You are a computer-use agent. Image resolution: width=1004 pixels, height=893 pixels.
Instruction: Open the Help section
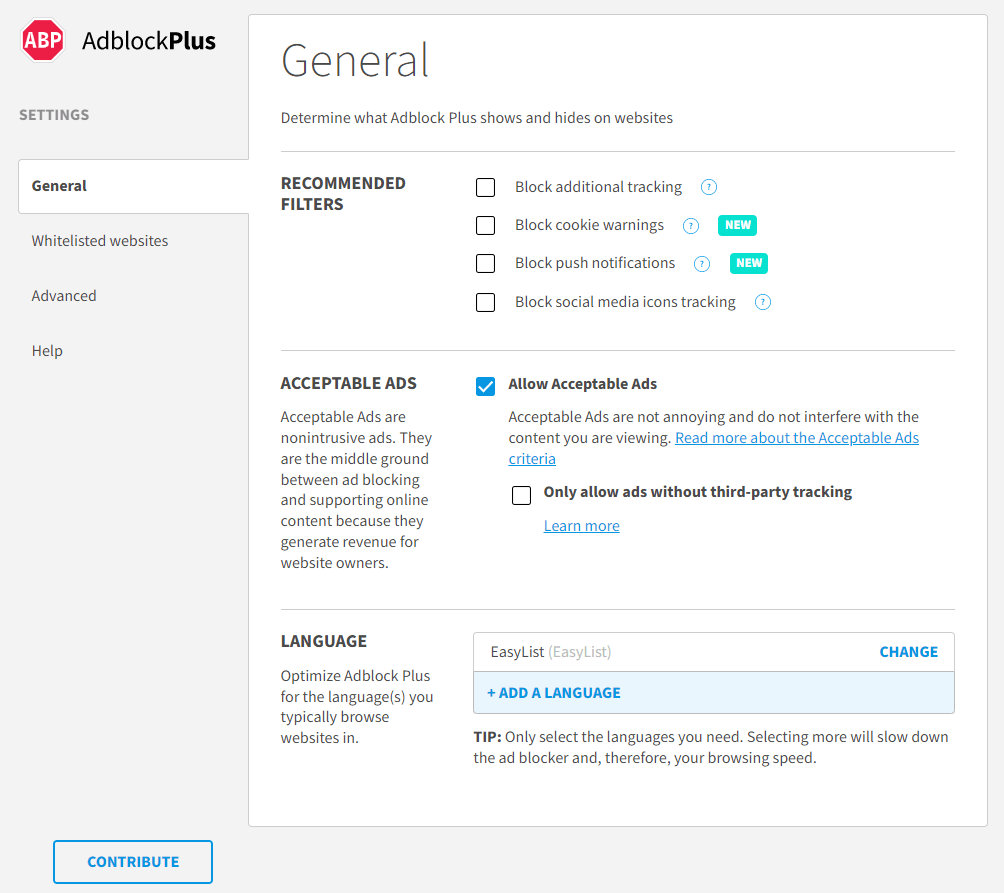[47, 350]
